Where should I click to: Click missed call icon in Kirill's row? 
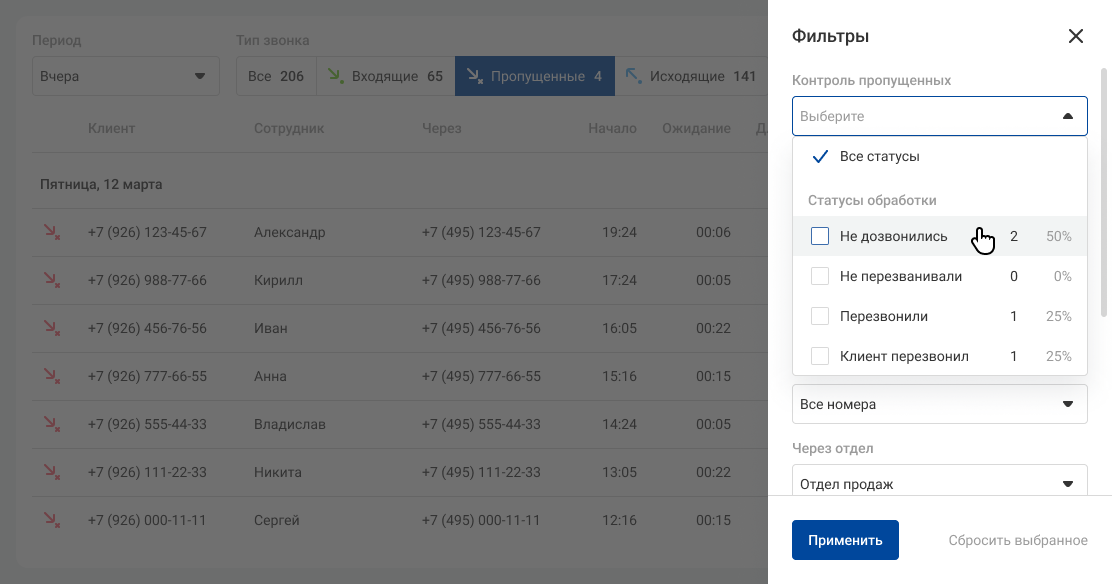click(51, 280)
